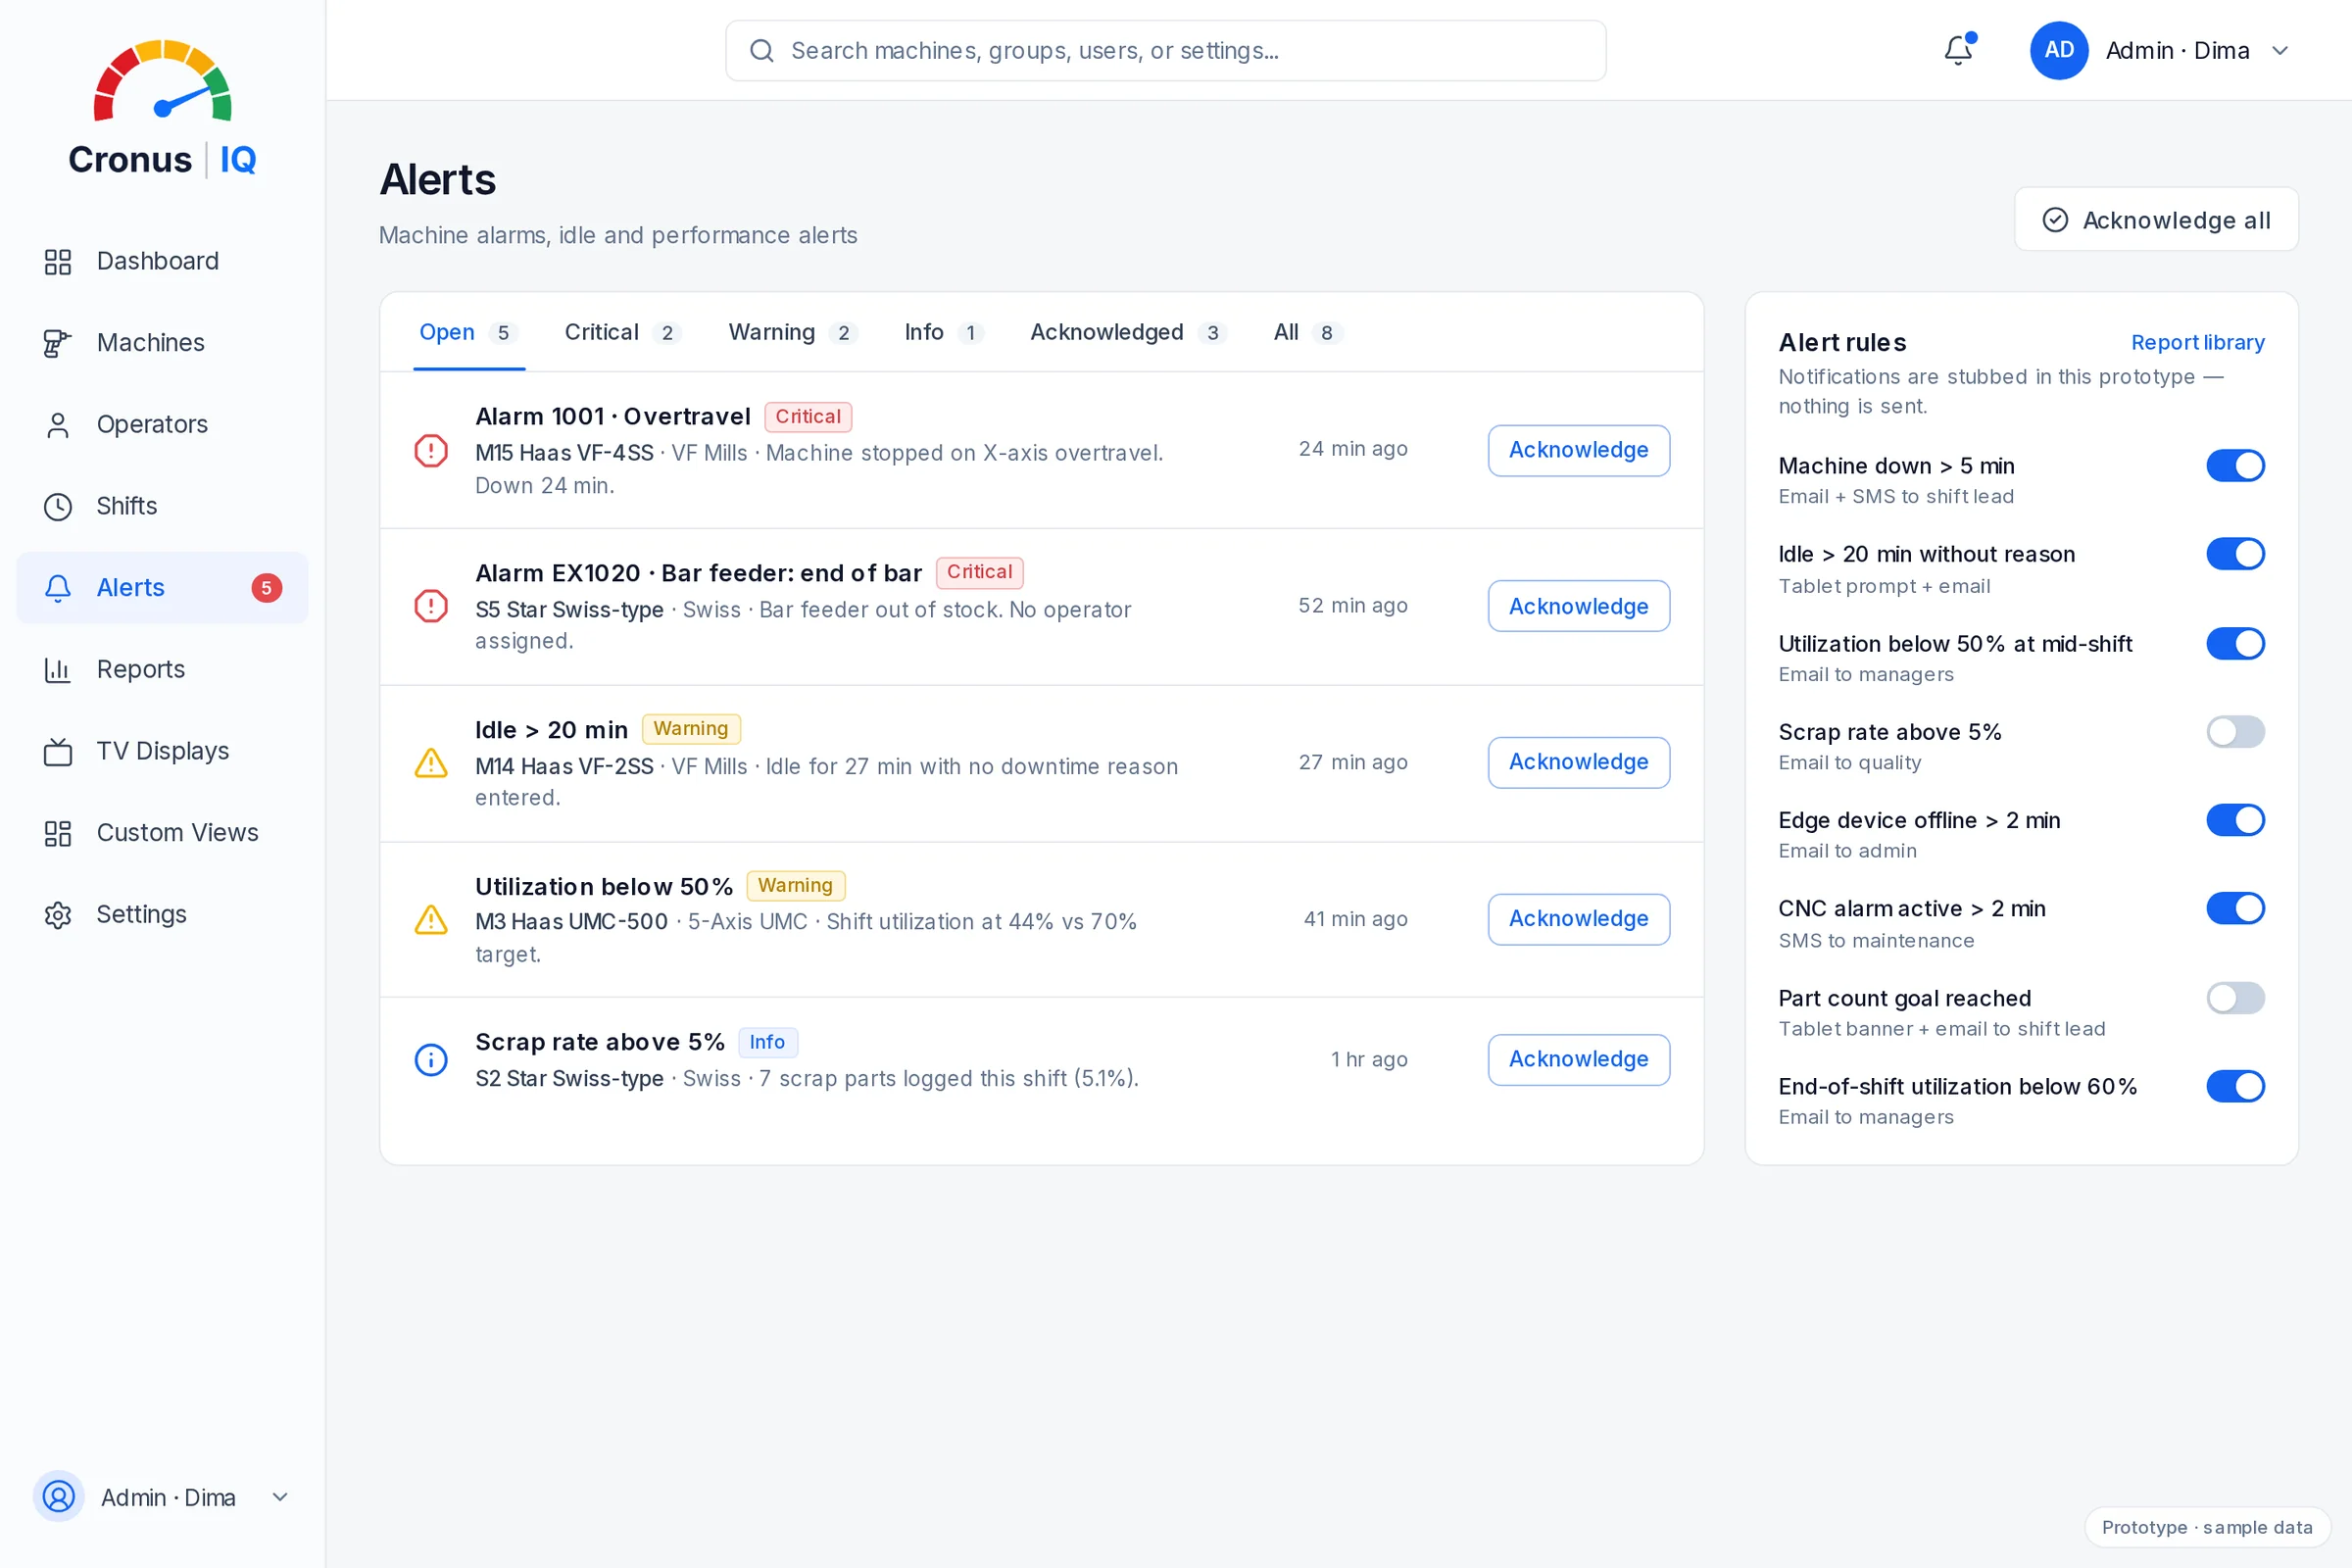Toggle Edge device offline > 2 min rule

coord(2235,820)
